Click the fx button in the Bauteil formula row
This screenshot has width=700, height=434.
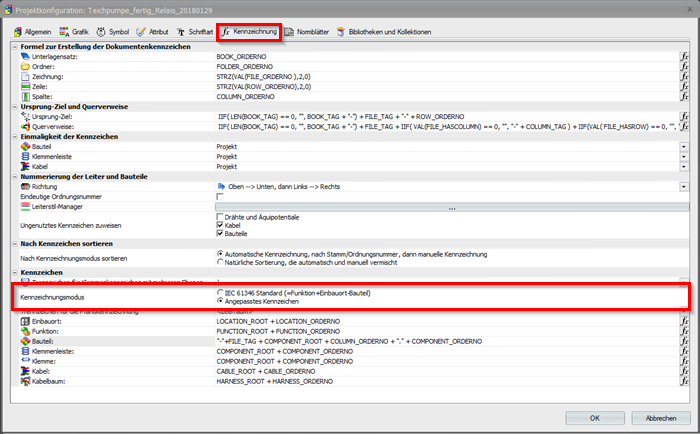pyautogui.click(x=684, y=341)
